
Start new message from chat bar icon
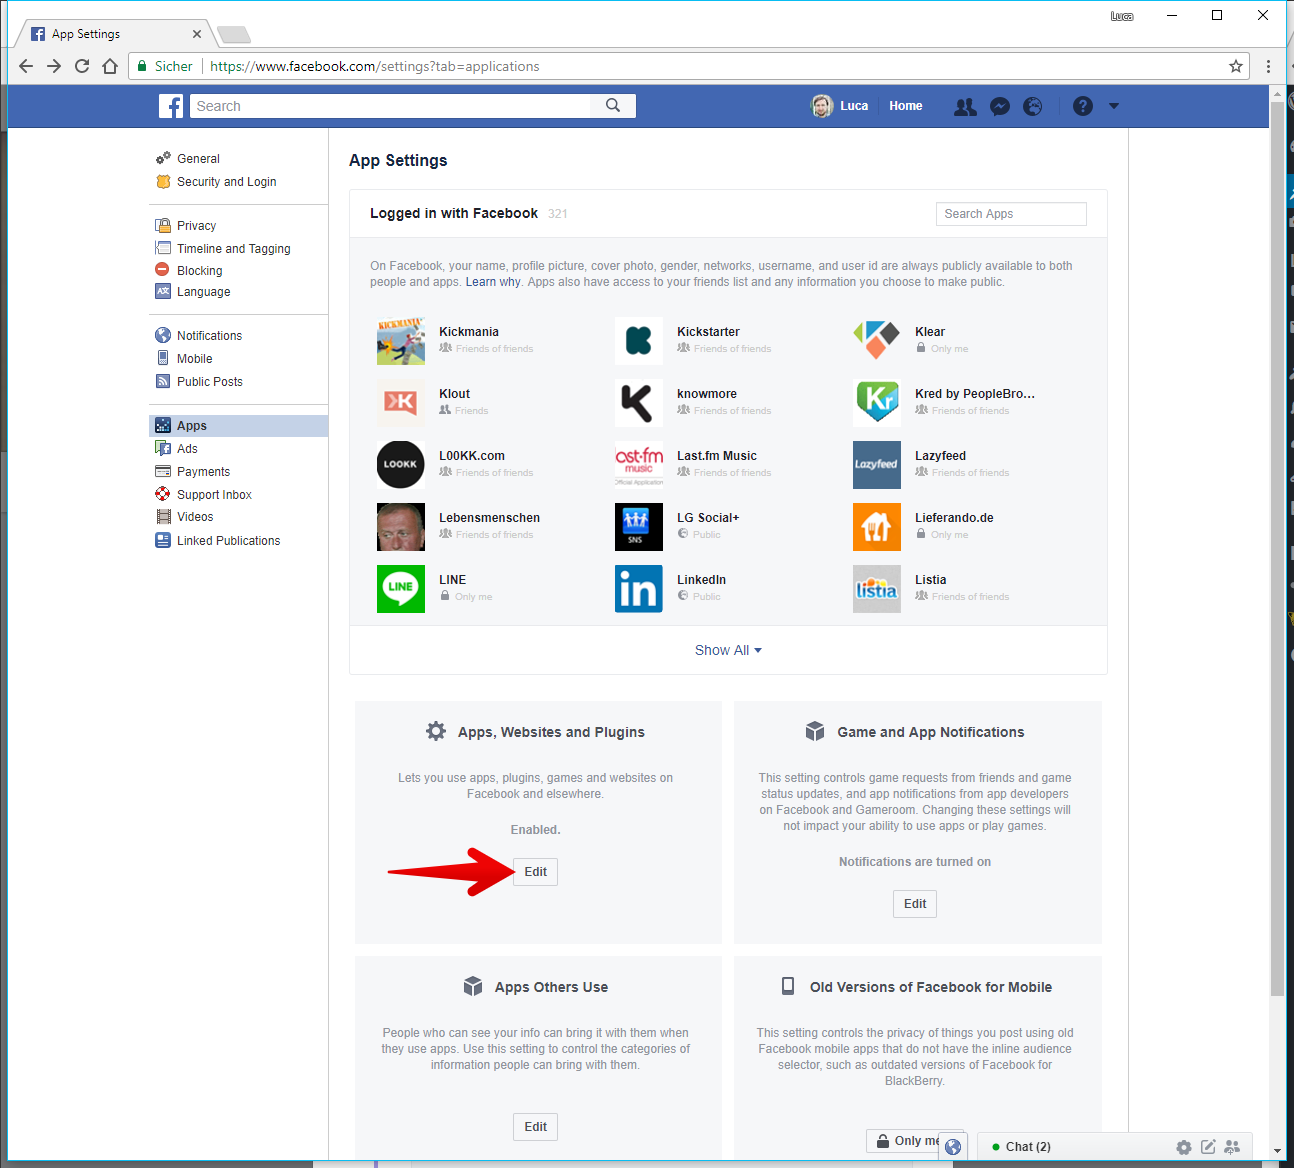click(1208, 1147)
